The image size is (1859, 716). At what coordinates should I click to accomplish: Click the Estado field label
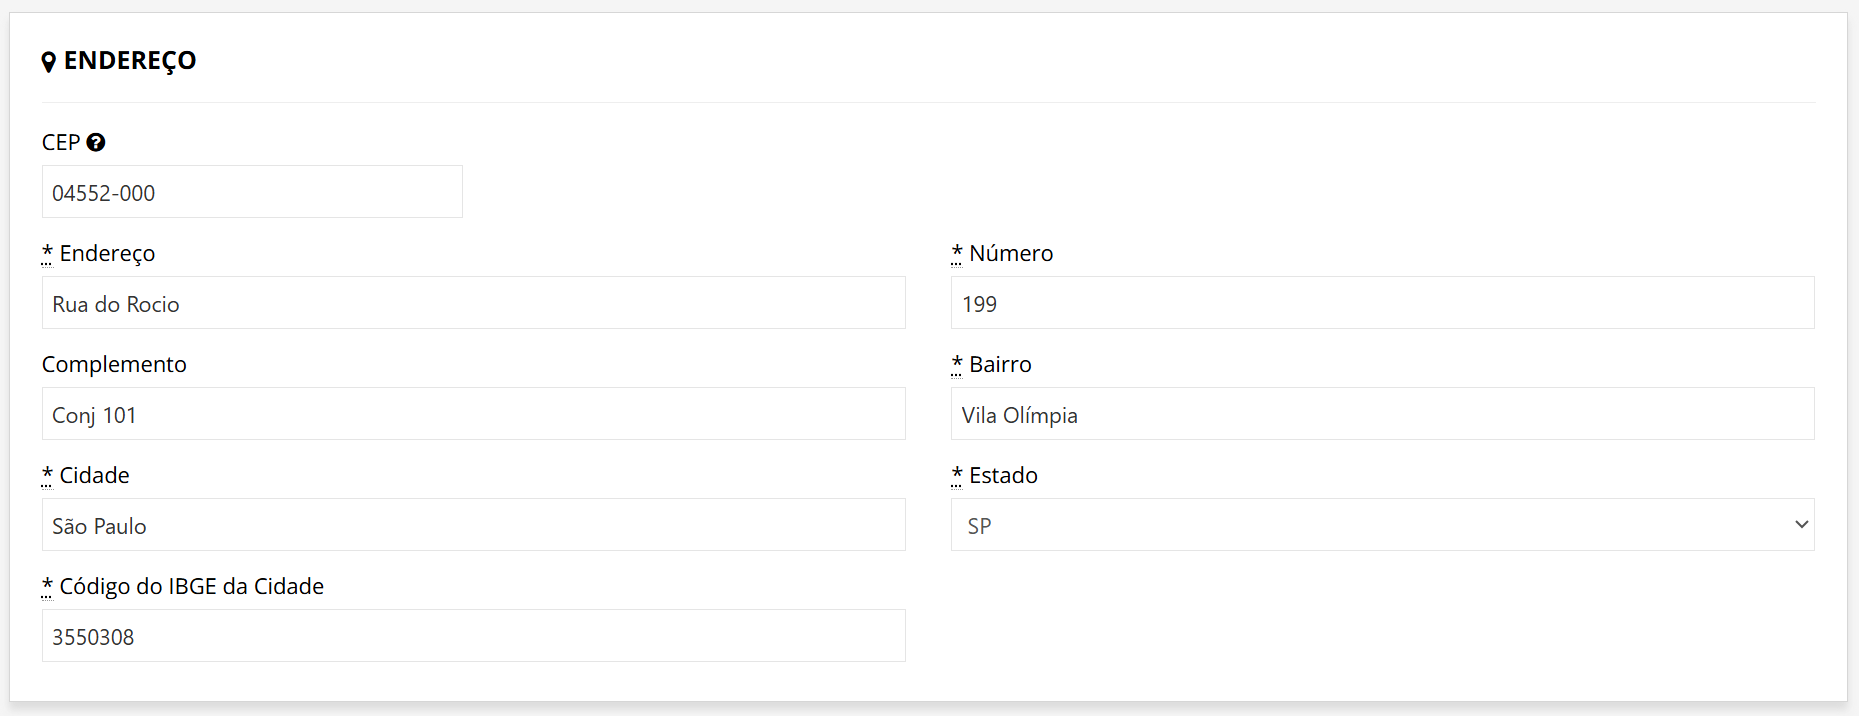1003,475
